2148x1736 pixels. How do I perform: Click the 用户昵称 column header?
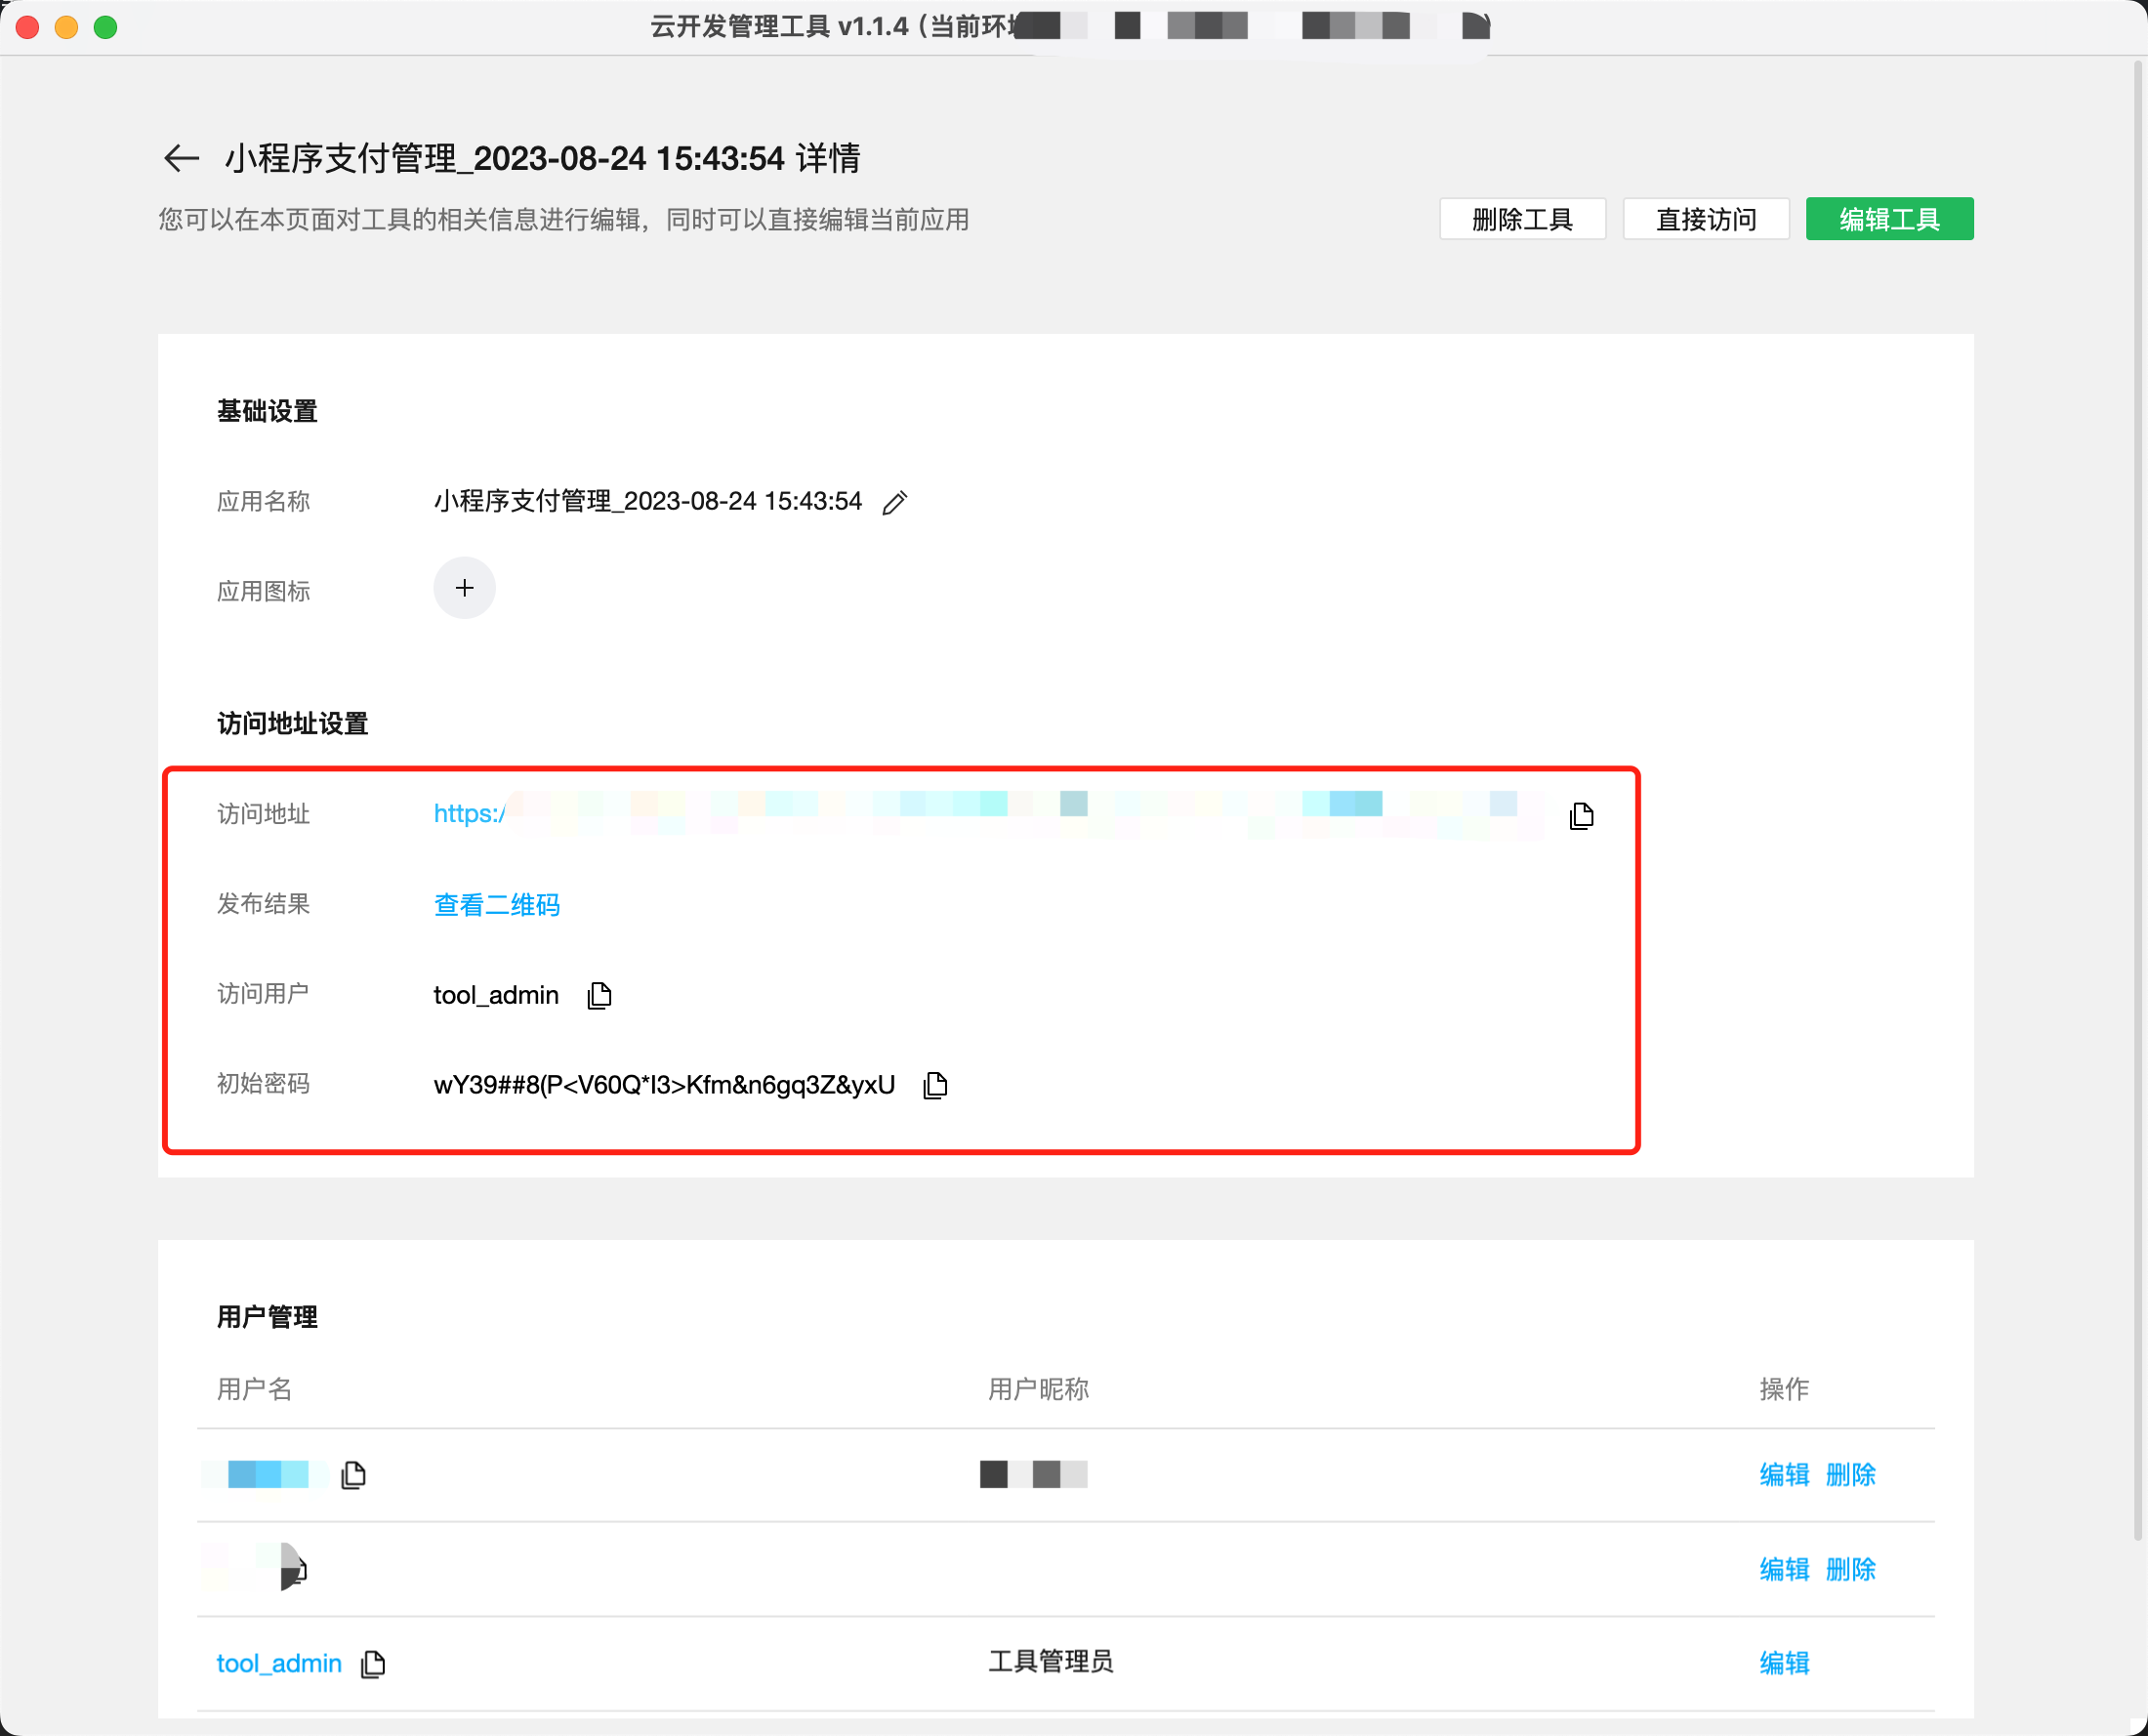coord(1038,1389)
